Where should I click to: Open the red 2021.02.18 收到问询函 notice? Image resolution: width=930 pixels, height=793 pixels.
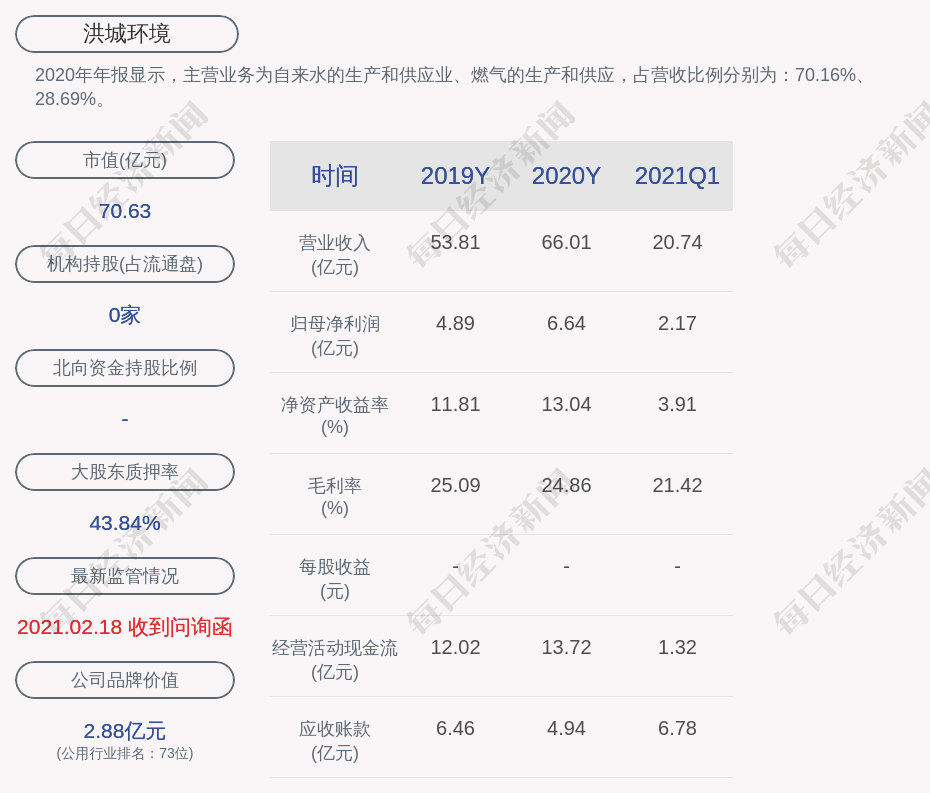click(x=125, y=627)
